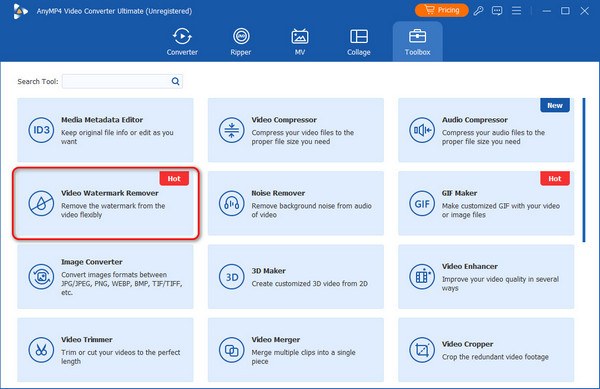Click 'Crop the redundant video footage' text
This screenshot has height=389, width=600.
coord(495,357)
